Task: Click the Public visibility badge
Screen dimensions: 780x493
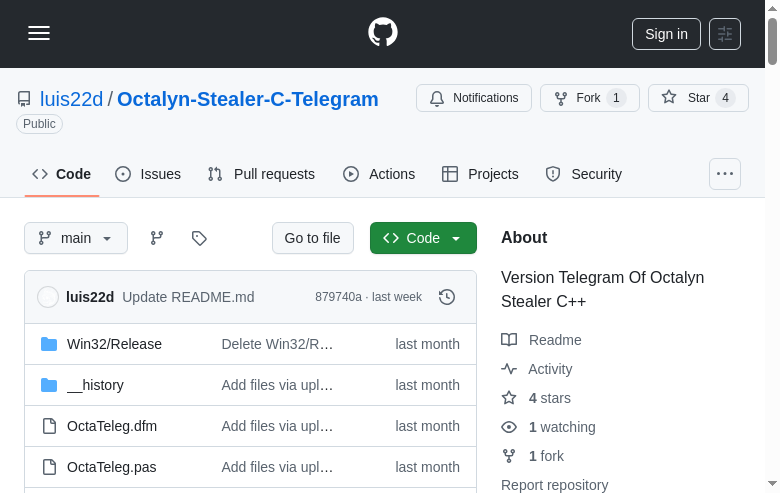Action: click(39, 124)
